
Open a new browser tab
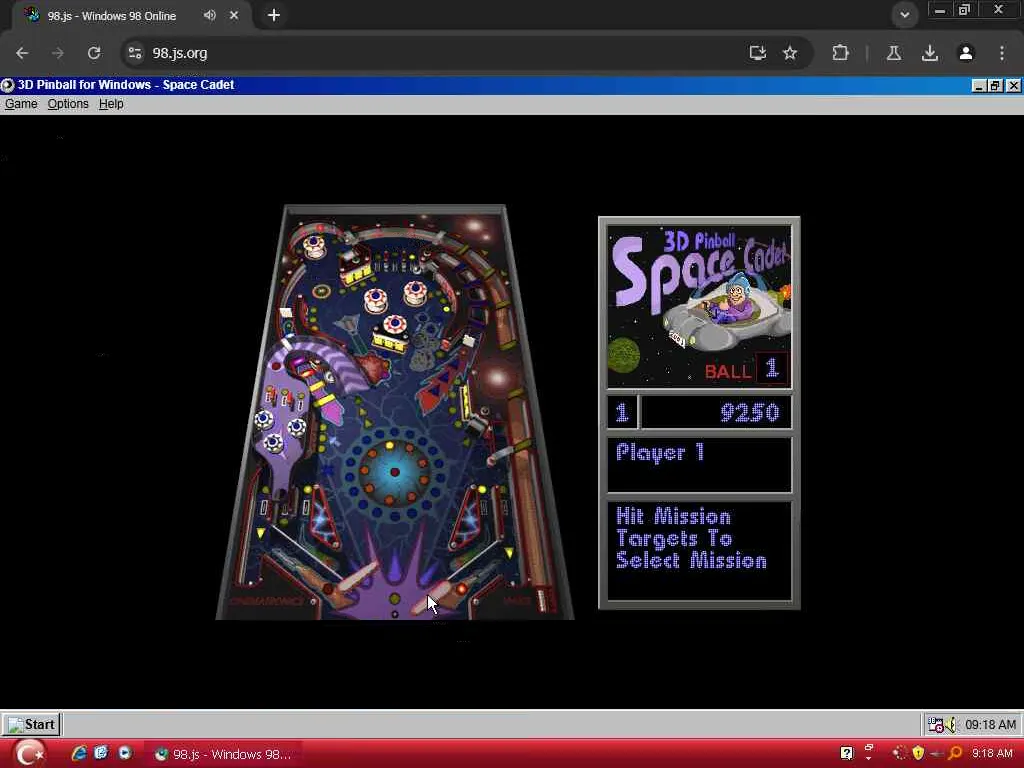tap(274, 15)
